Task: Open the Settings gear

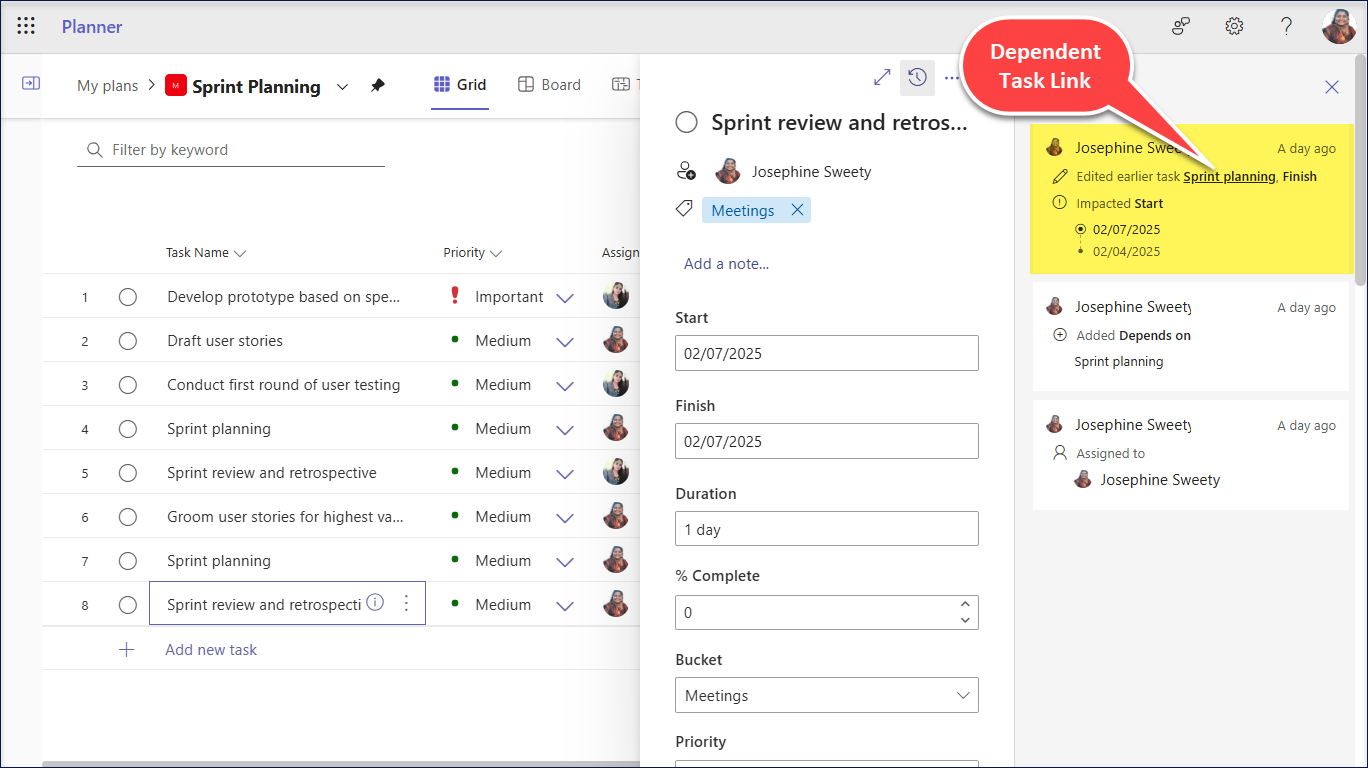Action: click(x=1234, y=26)
